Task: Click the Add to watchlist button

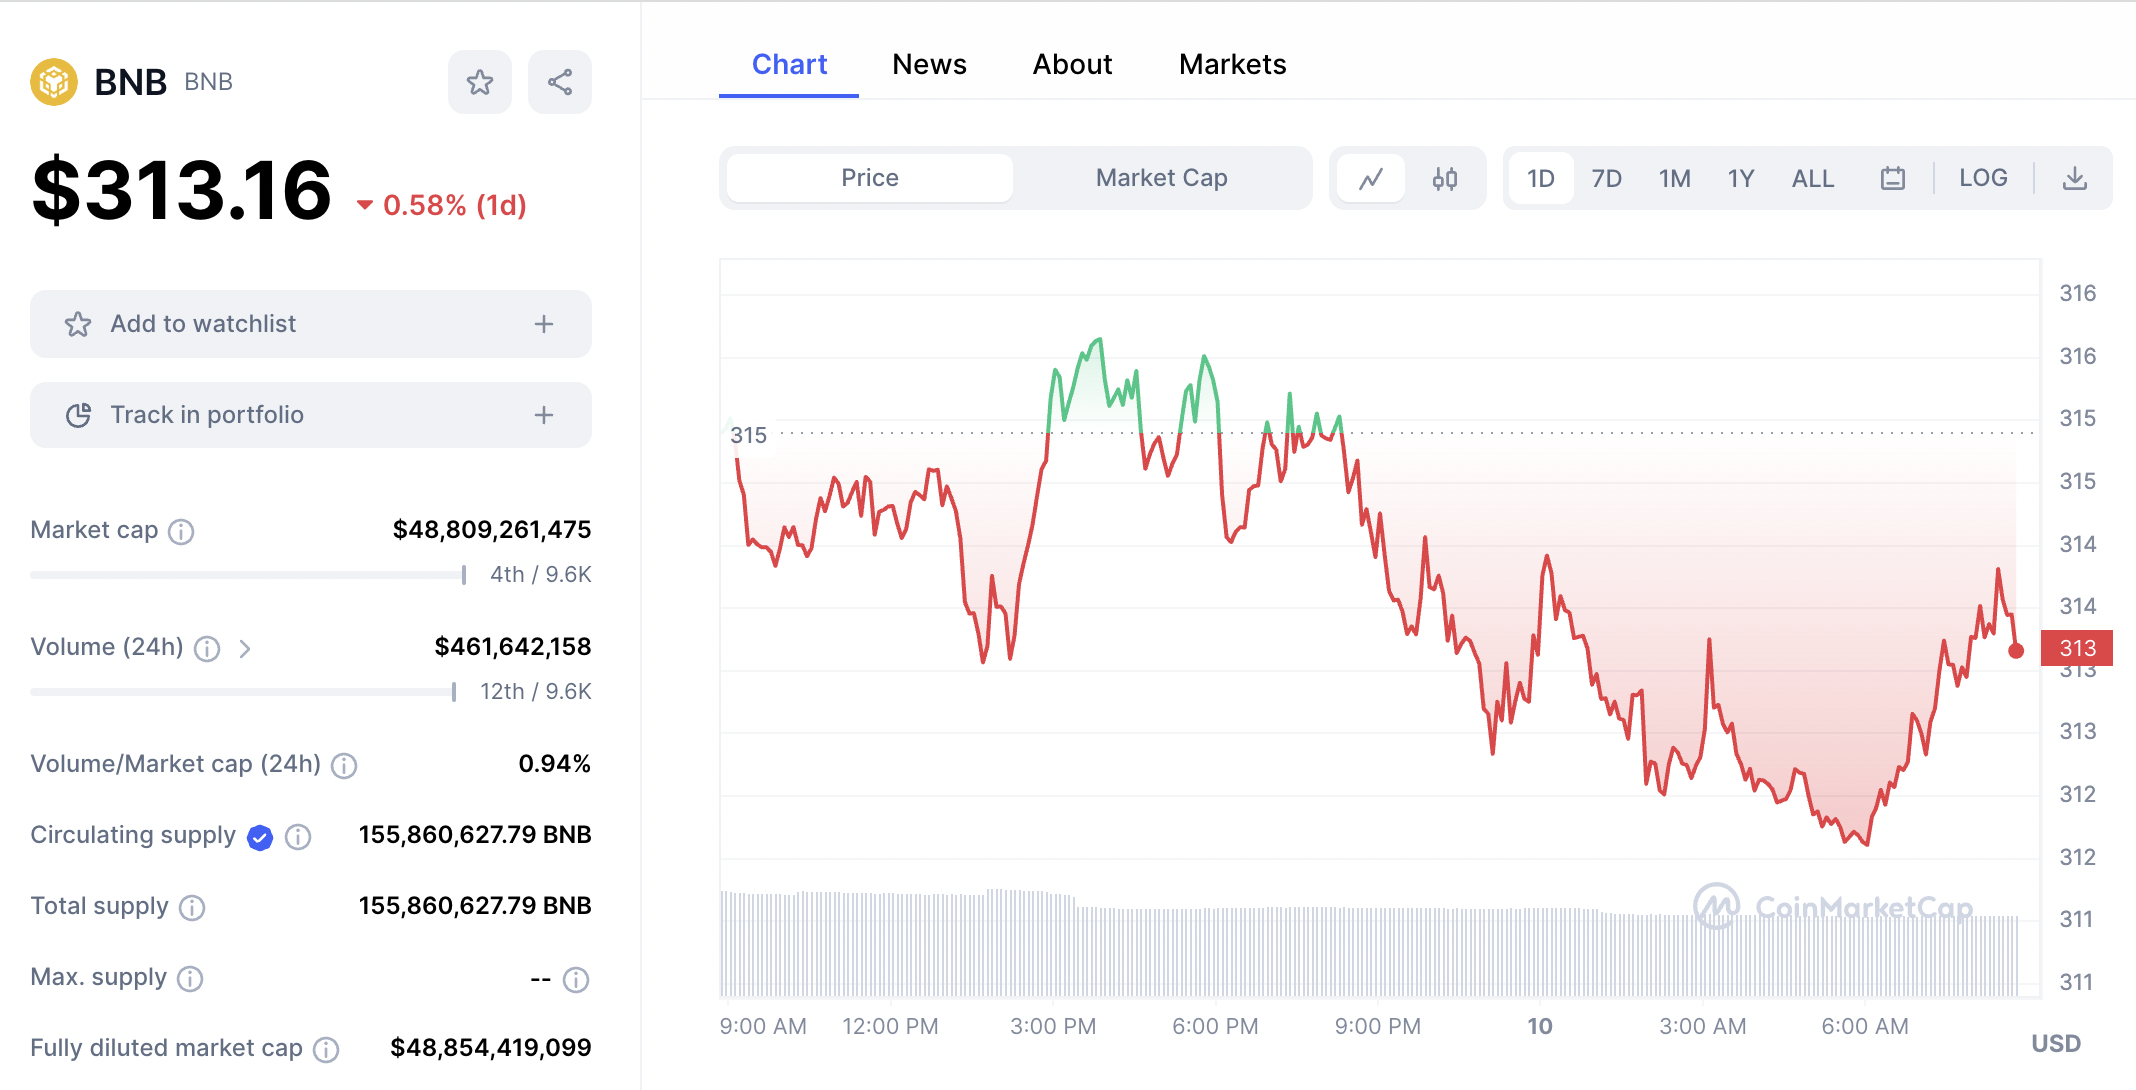Action: click(x=311, y=324)
